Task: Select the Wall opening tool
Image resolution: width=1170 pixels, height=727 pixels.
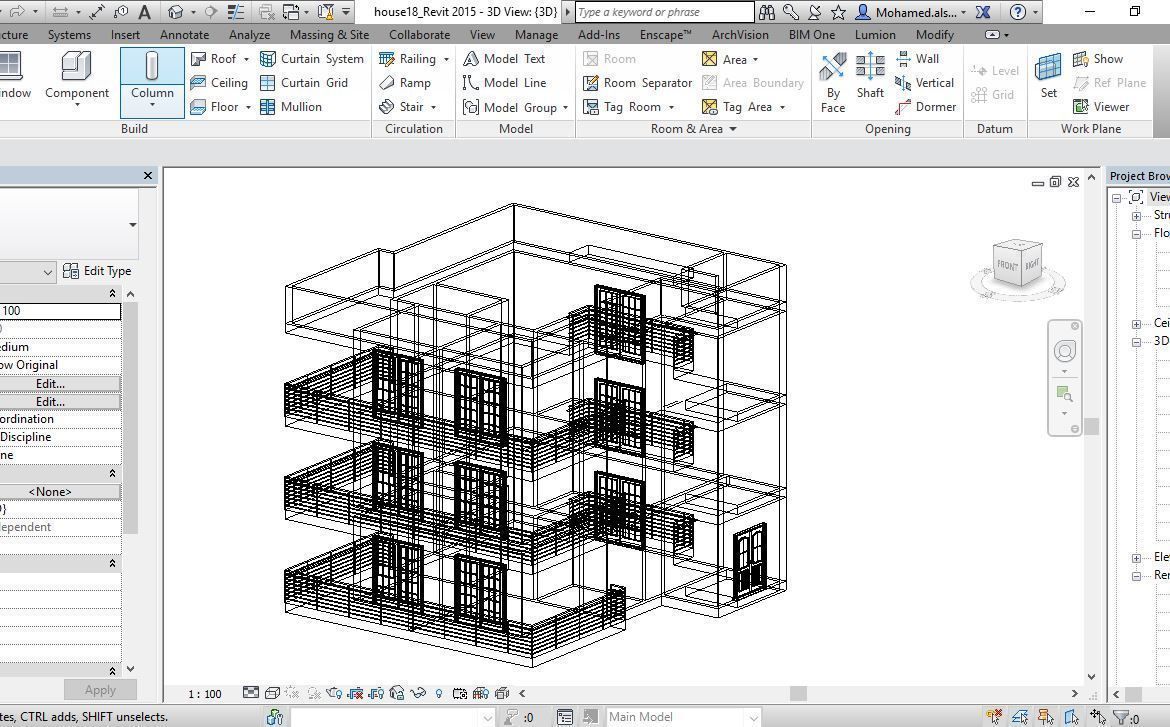Action: [x=918, y=59]
